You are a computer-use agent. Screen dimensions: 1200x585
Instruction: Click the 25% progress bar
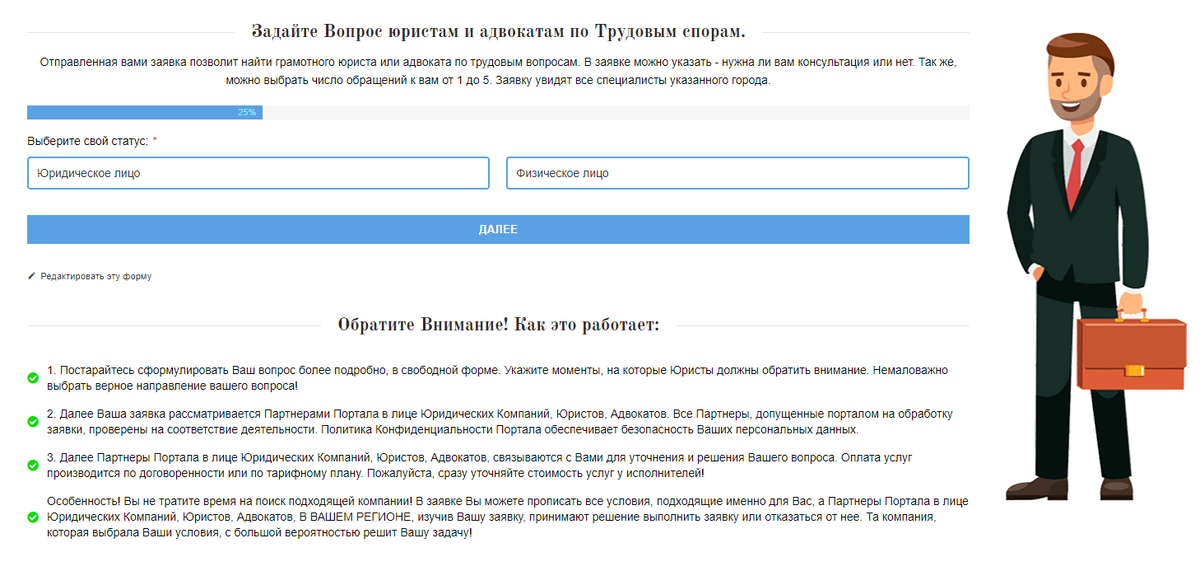[x=498, y=112]
